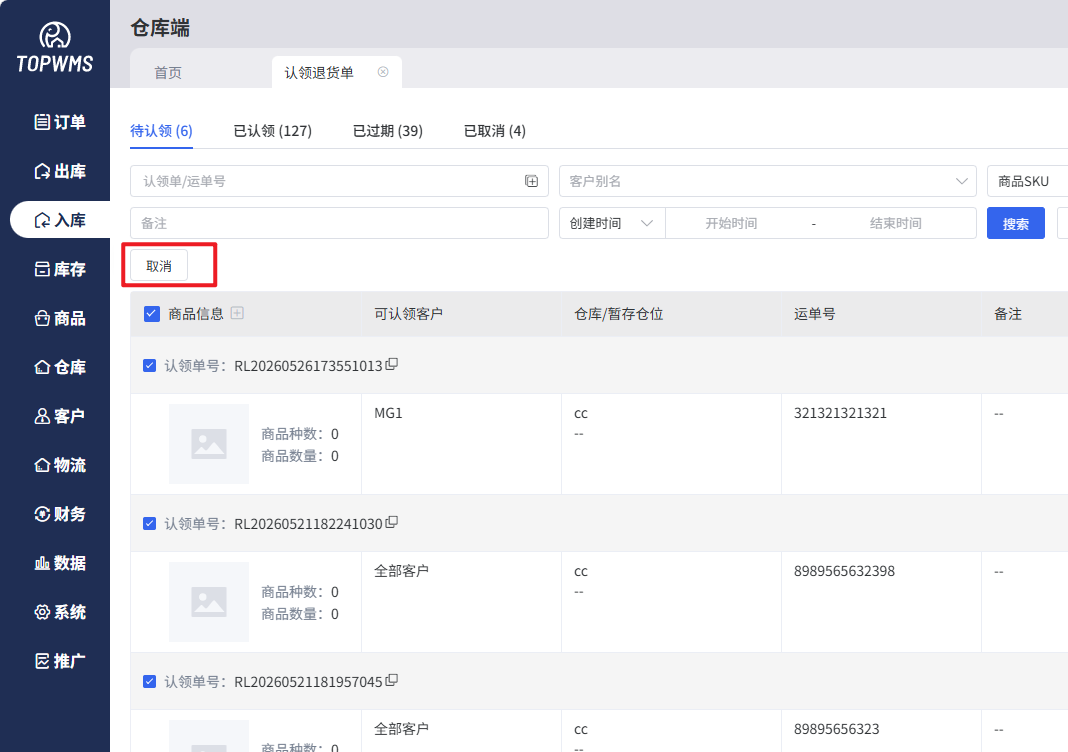The width and height of the screenshot is (1068, 752).
Task: Open the 仓库 sidebar menu
Action: [x=60, y=367]
